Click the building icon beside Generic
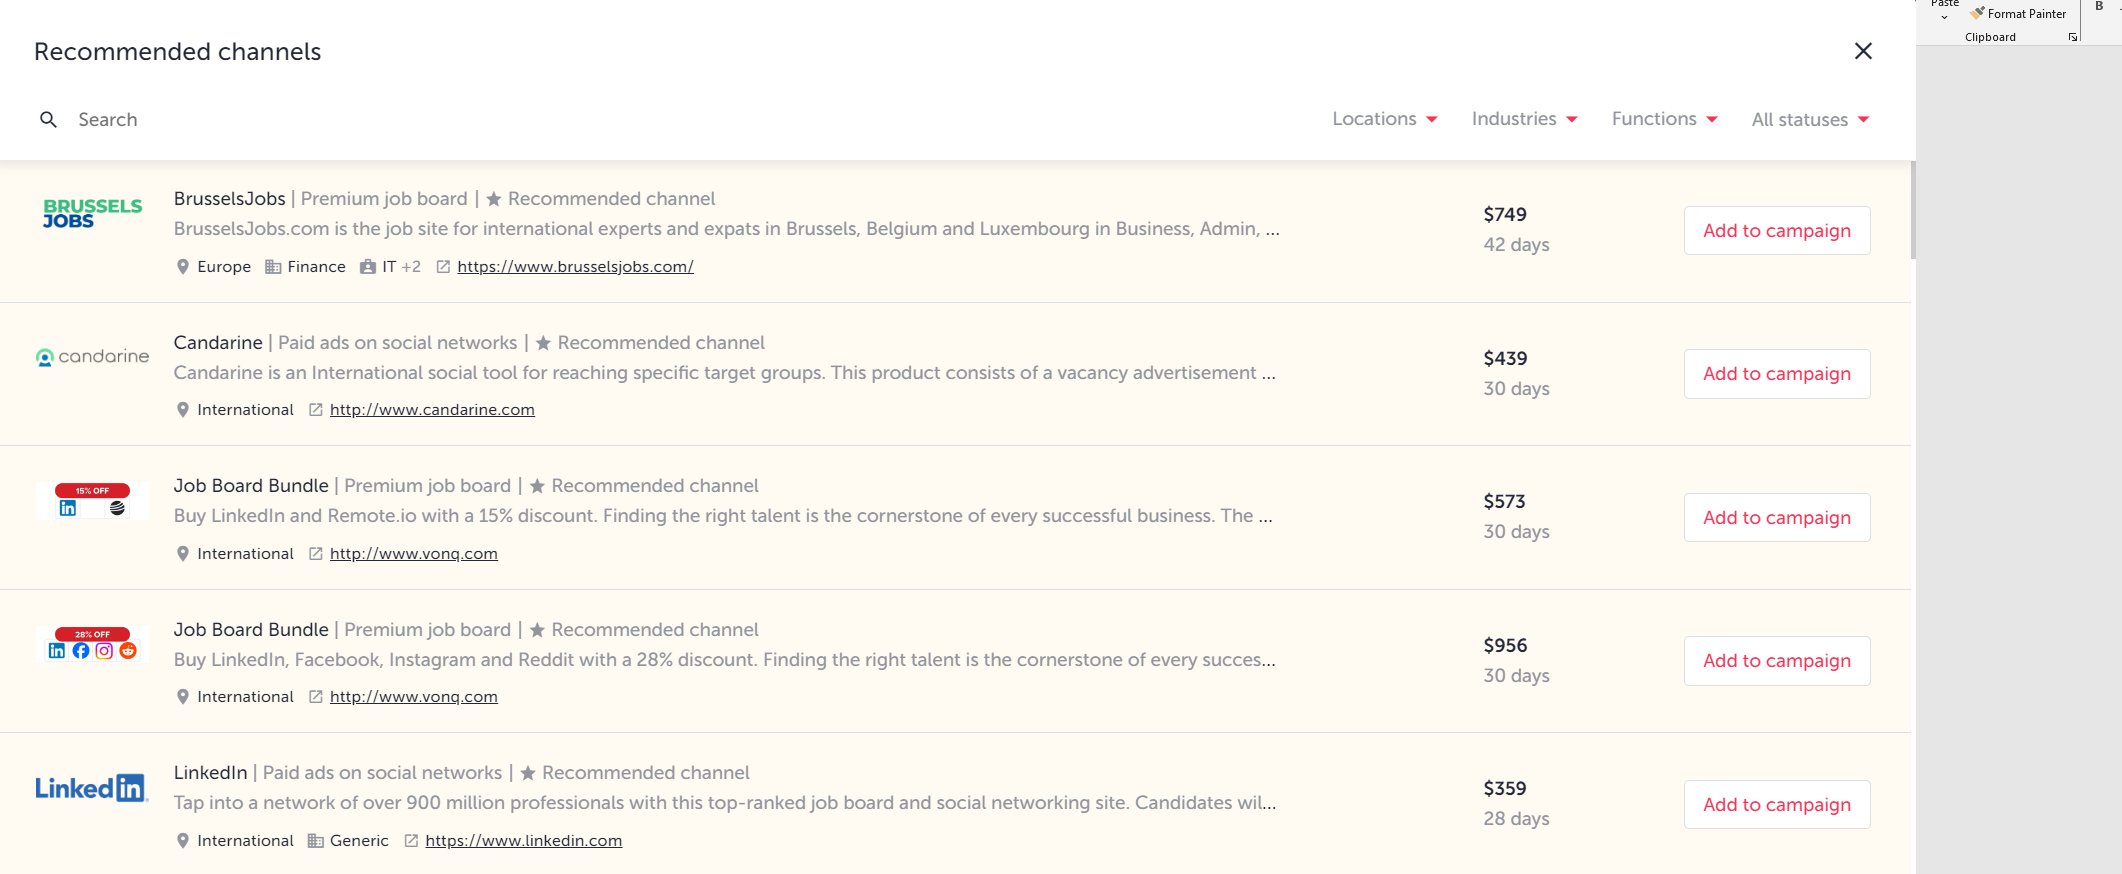 point(315,841)
